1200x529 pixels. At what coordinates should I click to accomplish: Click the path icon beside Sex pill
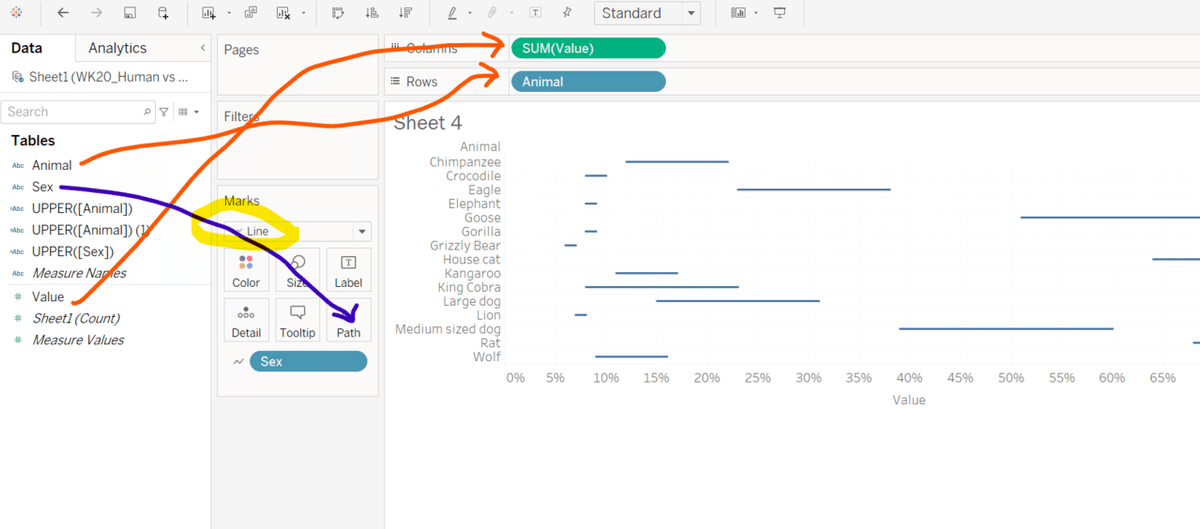[238, 362]
